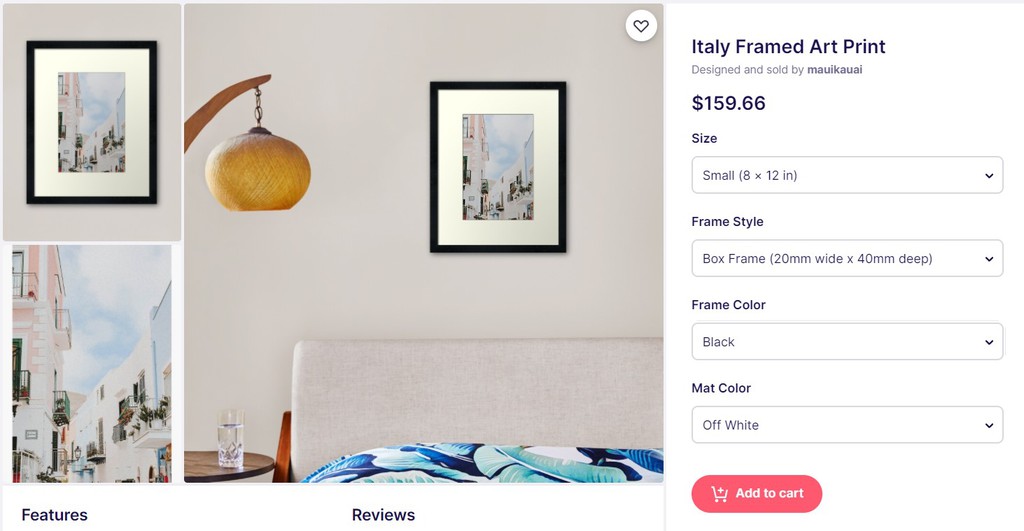The height and width of the screenshot is (531, 1024).
Task: Click the main room preview image
Action: coord(424,243)
